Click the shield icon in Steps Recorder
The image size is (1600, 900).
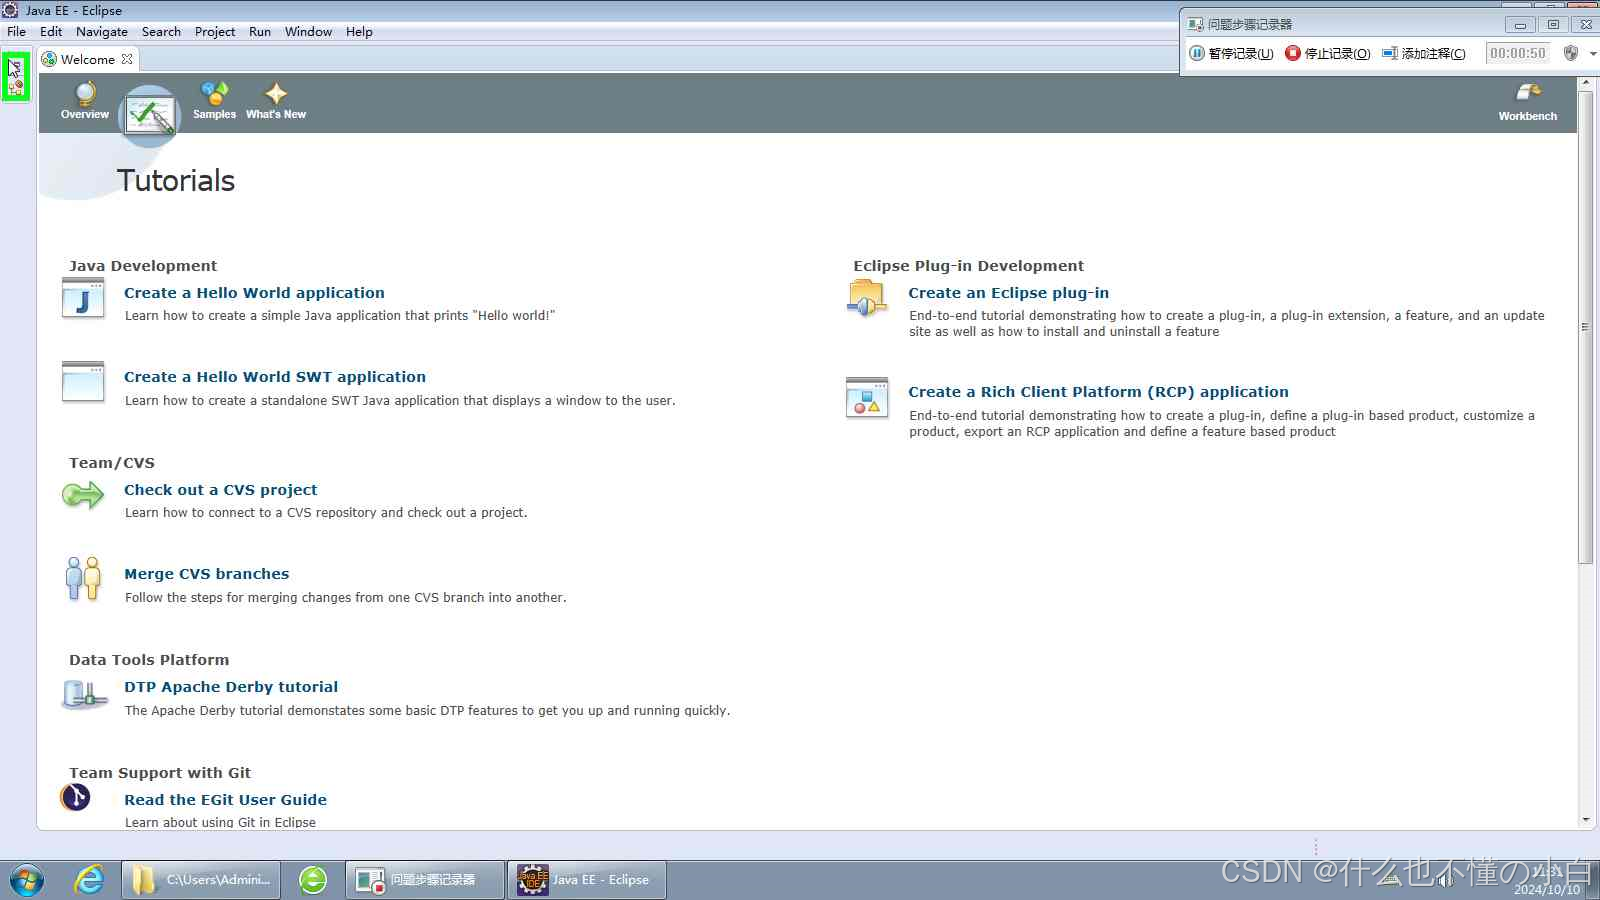[1571, 53]
